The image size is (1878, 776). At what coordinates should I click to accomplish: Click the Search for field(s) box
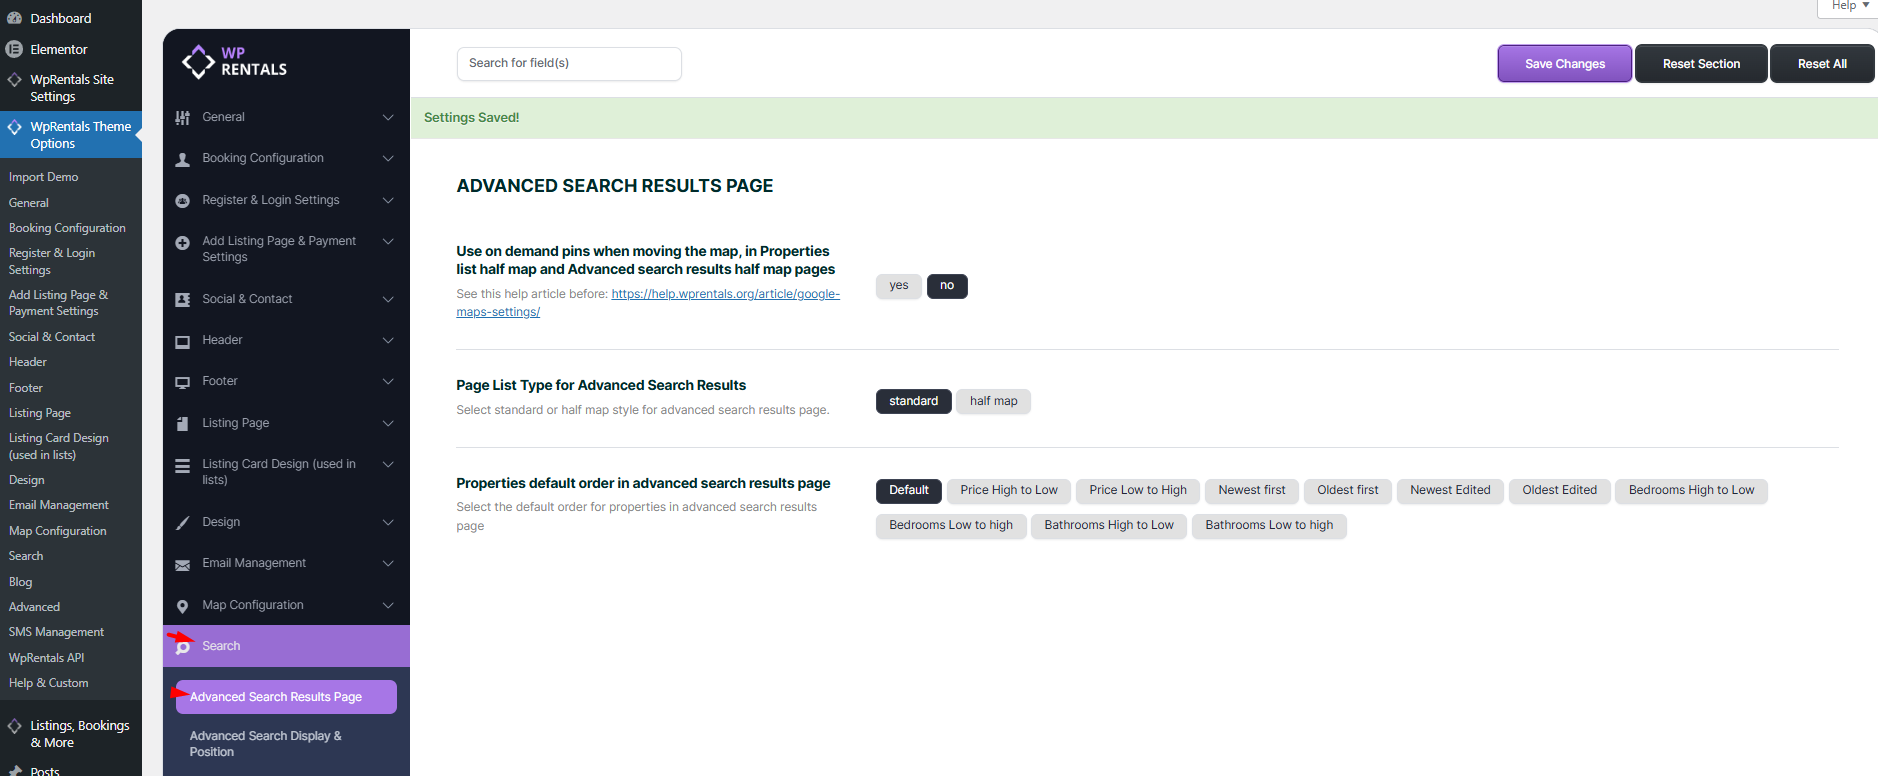(x=568, y=63)
